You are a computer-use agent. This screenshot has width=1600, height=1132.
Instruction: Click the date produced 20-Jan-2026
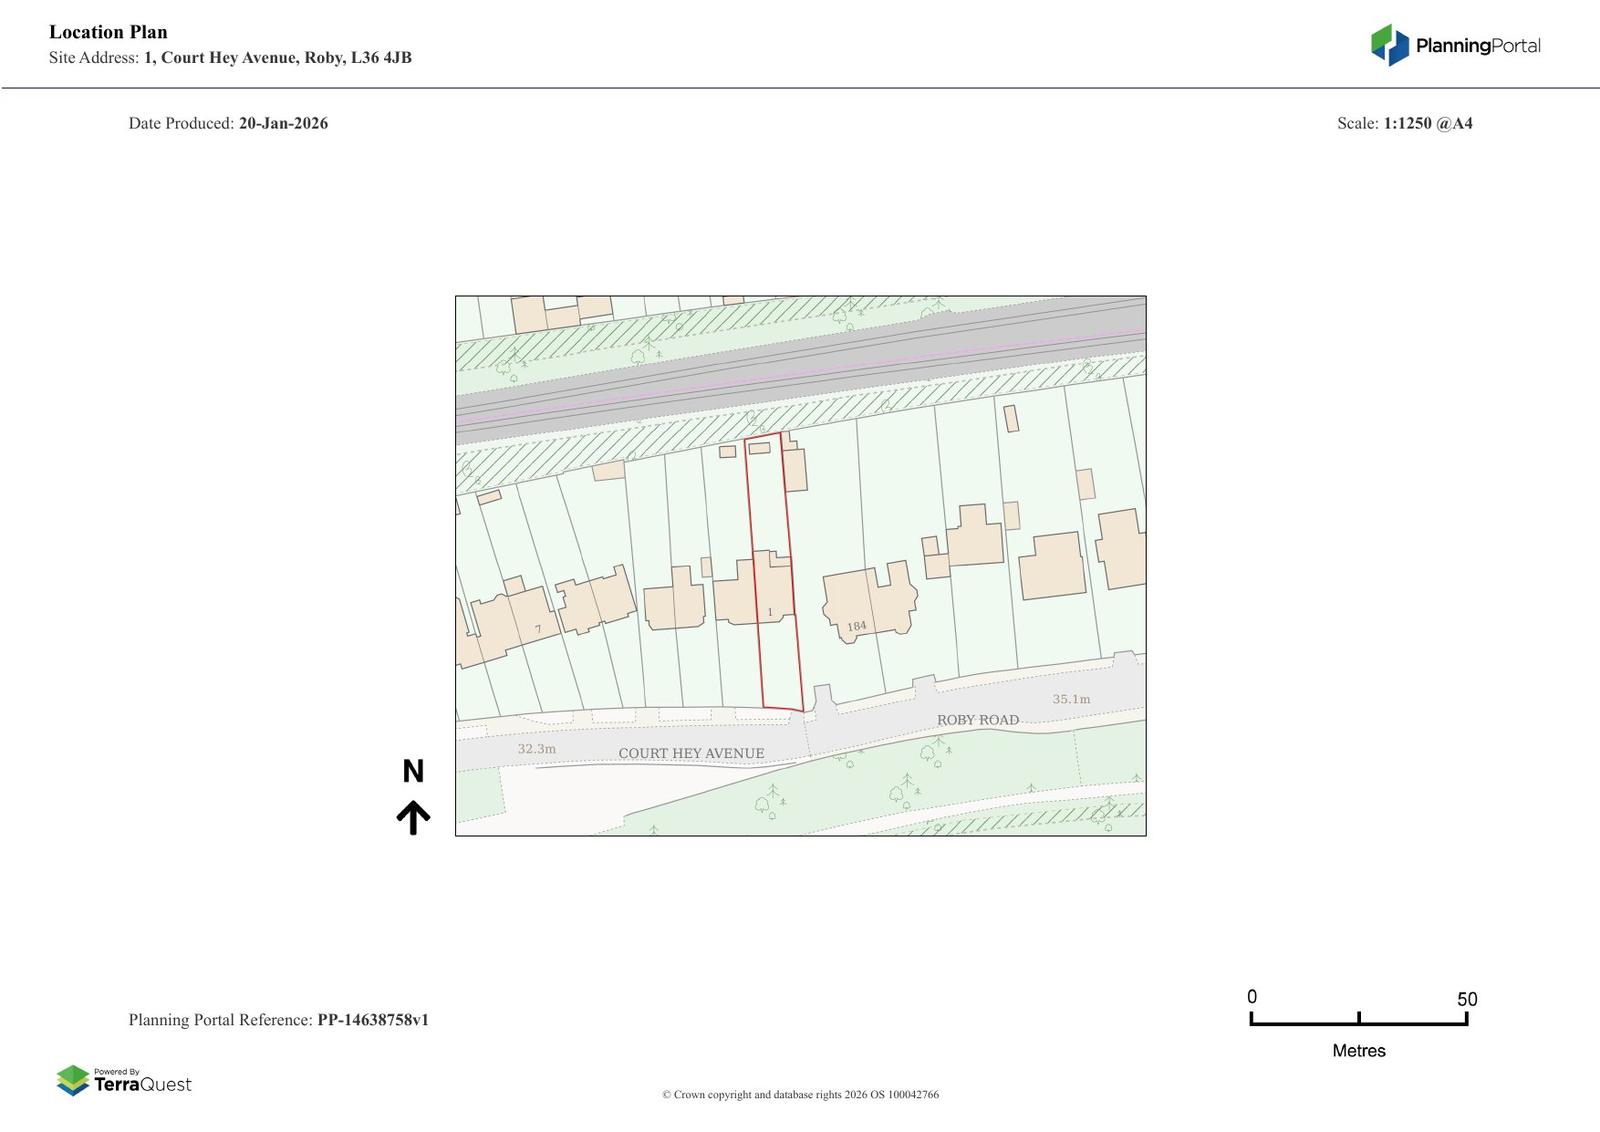(283, 123)
